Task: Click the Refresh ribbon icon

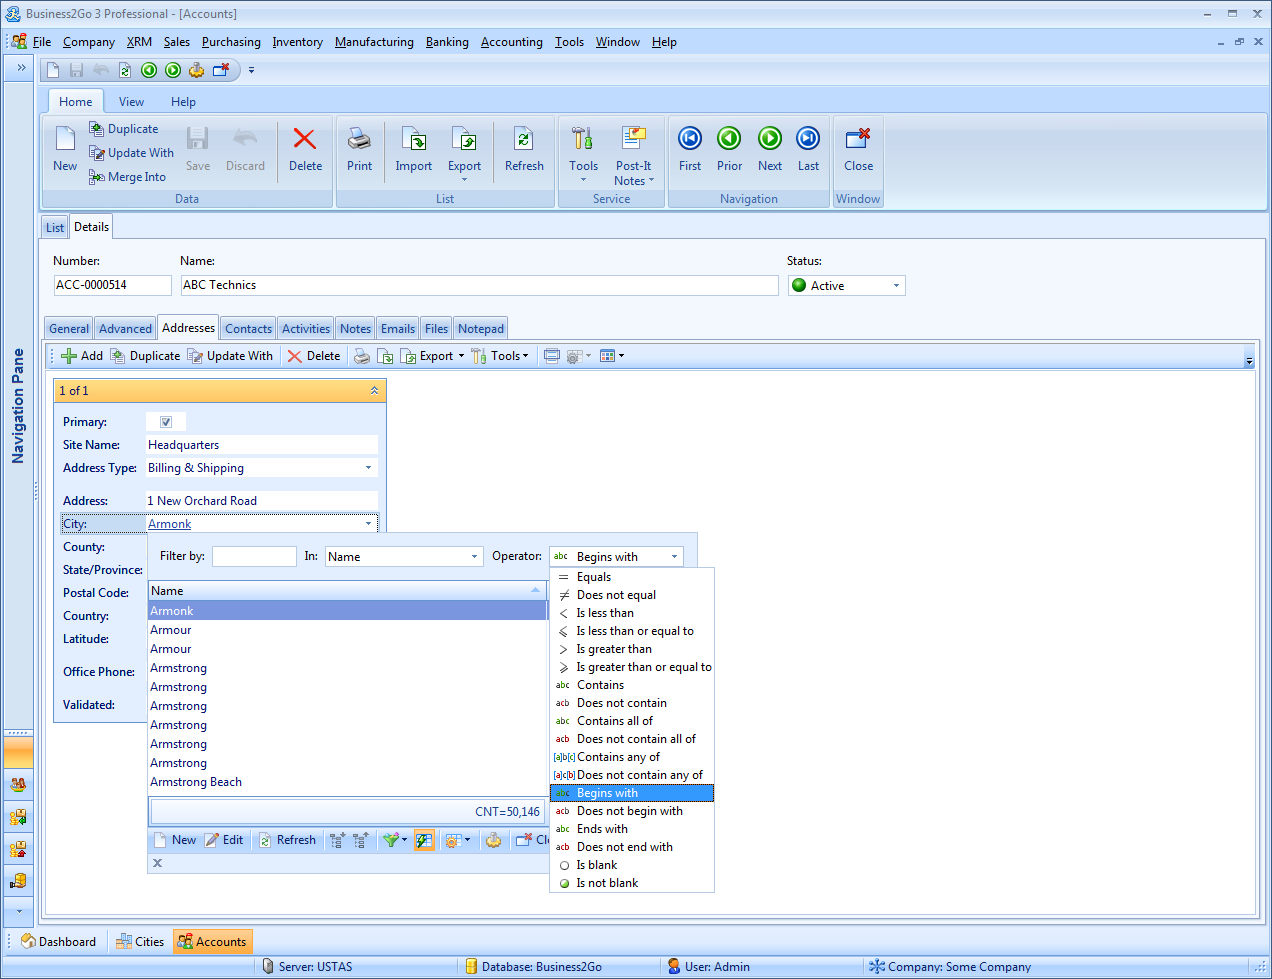Action: click(524, 139)
